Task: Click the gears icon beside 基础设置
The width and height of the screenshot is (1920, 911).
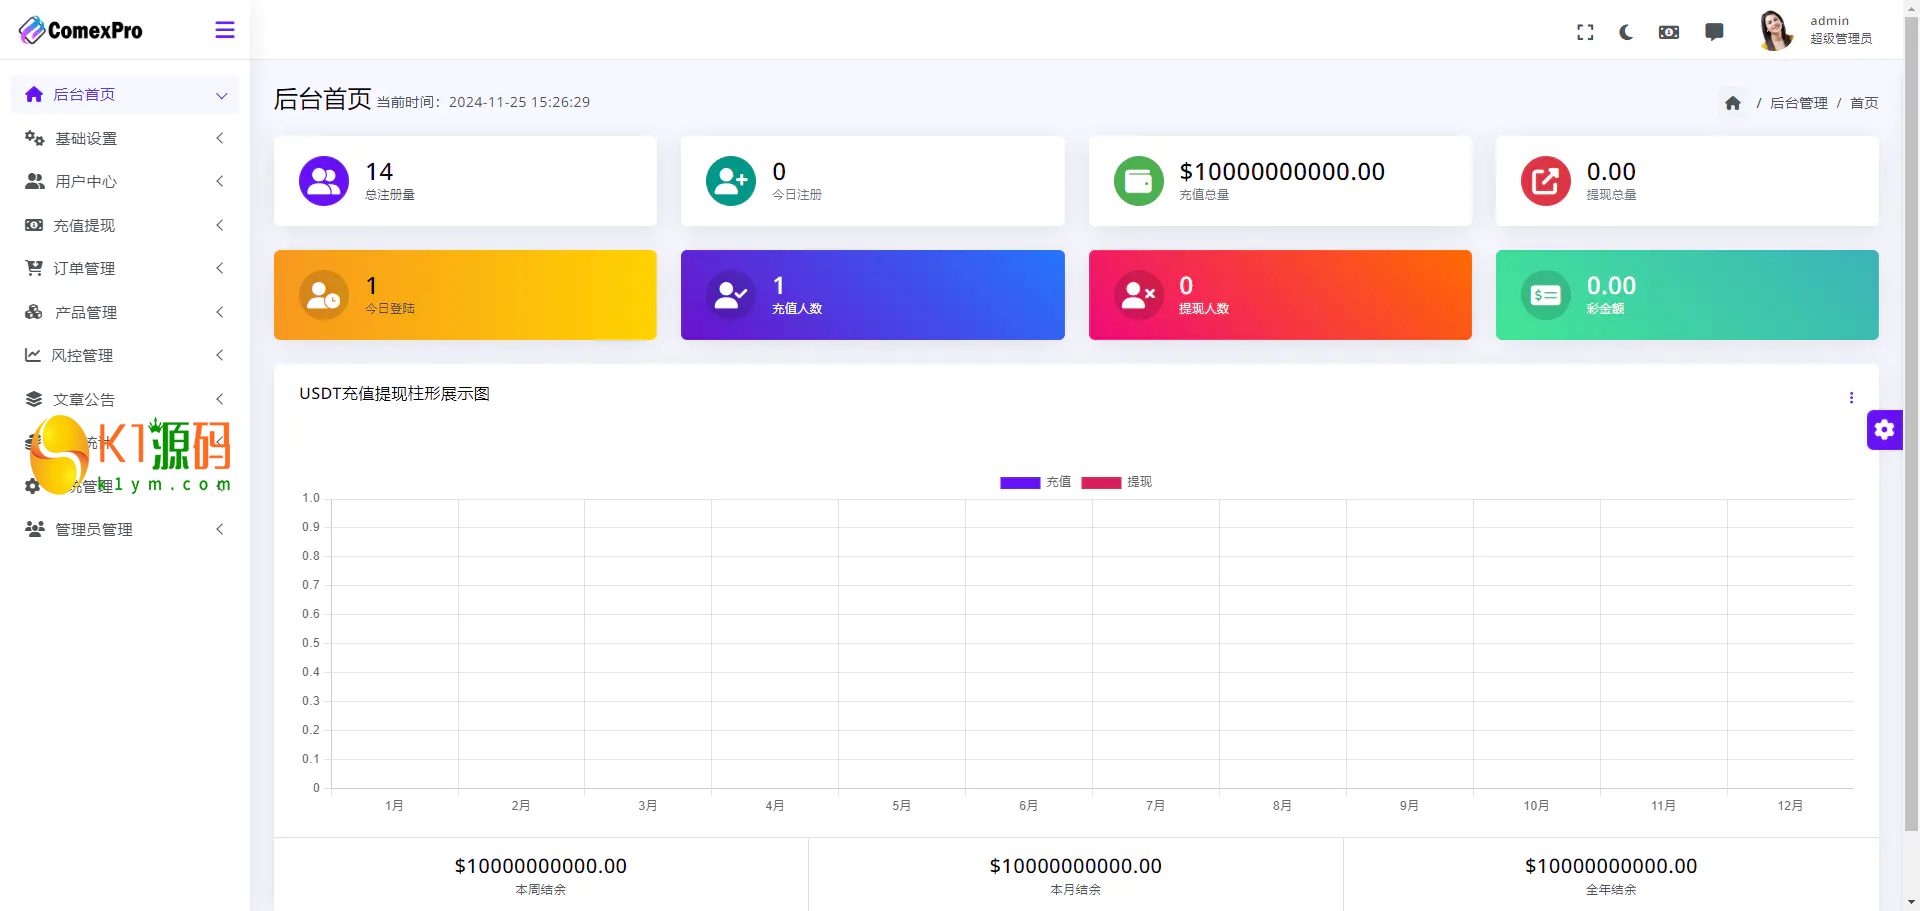Action: (x=34, y=138)
